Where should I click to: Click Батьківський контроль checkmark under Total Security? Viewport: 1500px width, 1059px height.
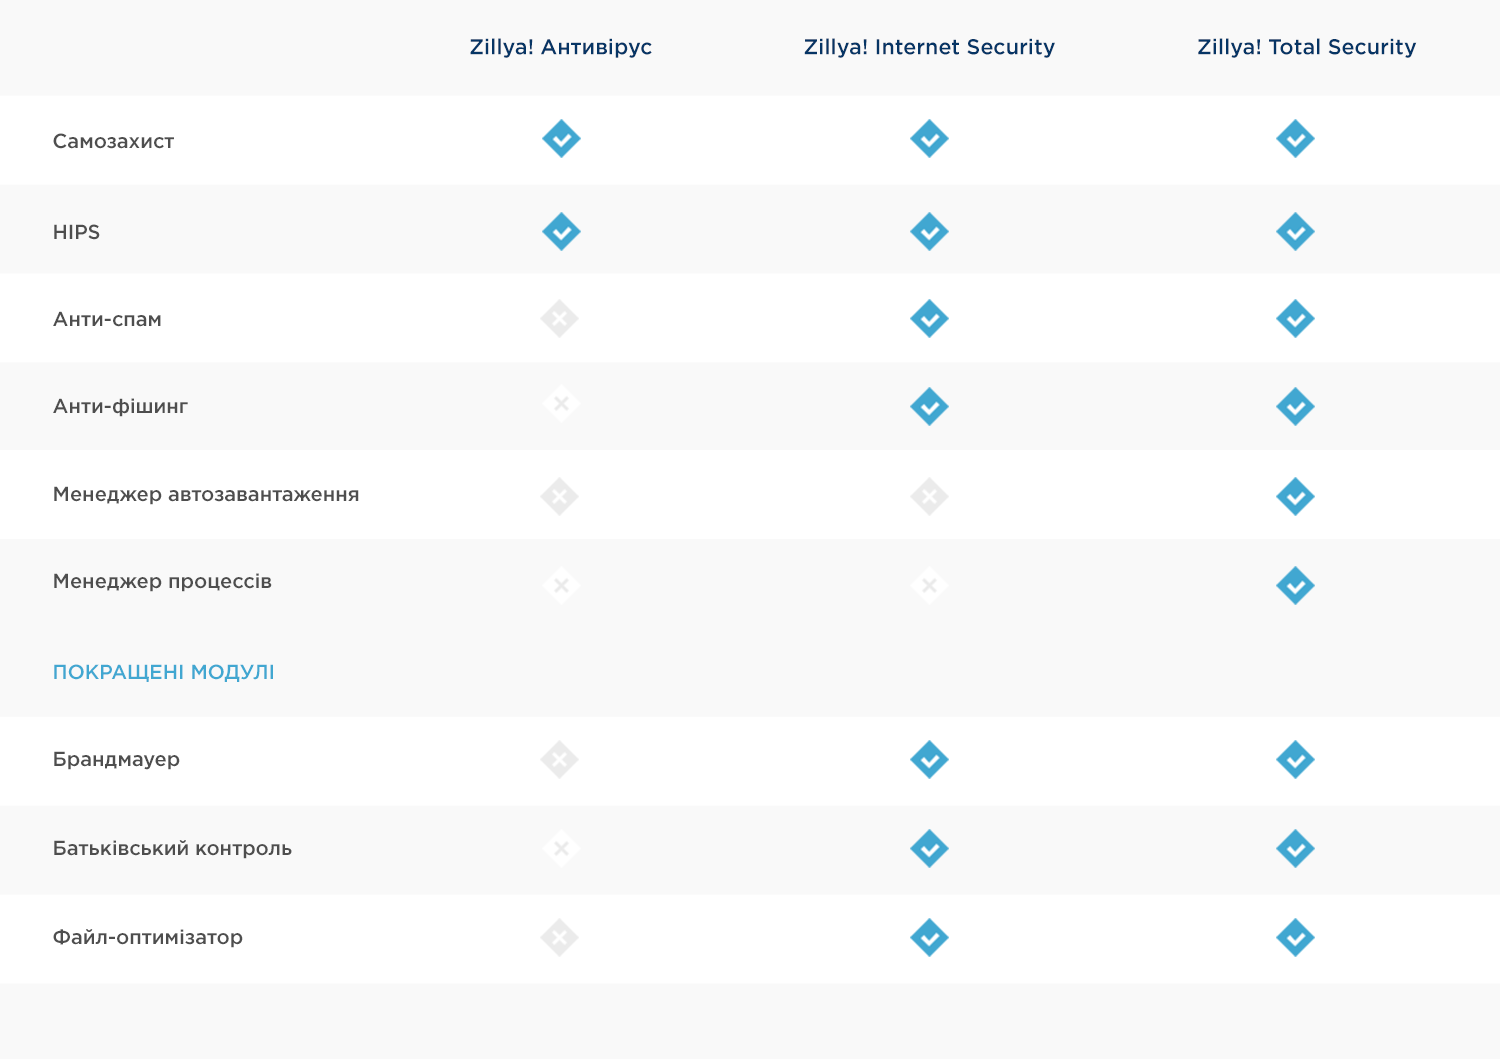coord(1295,848)
